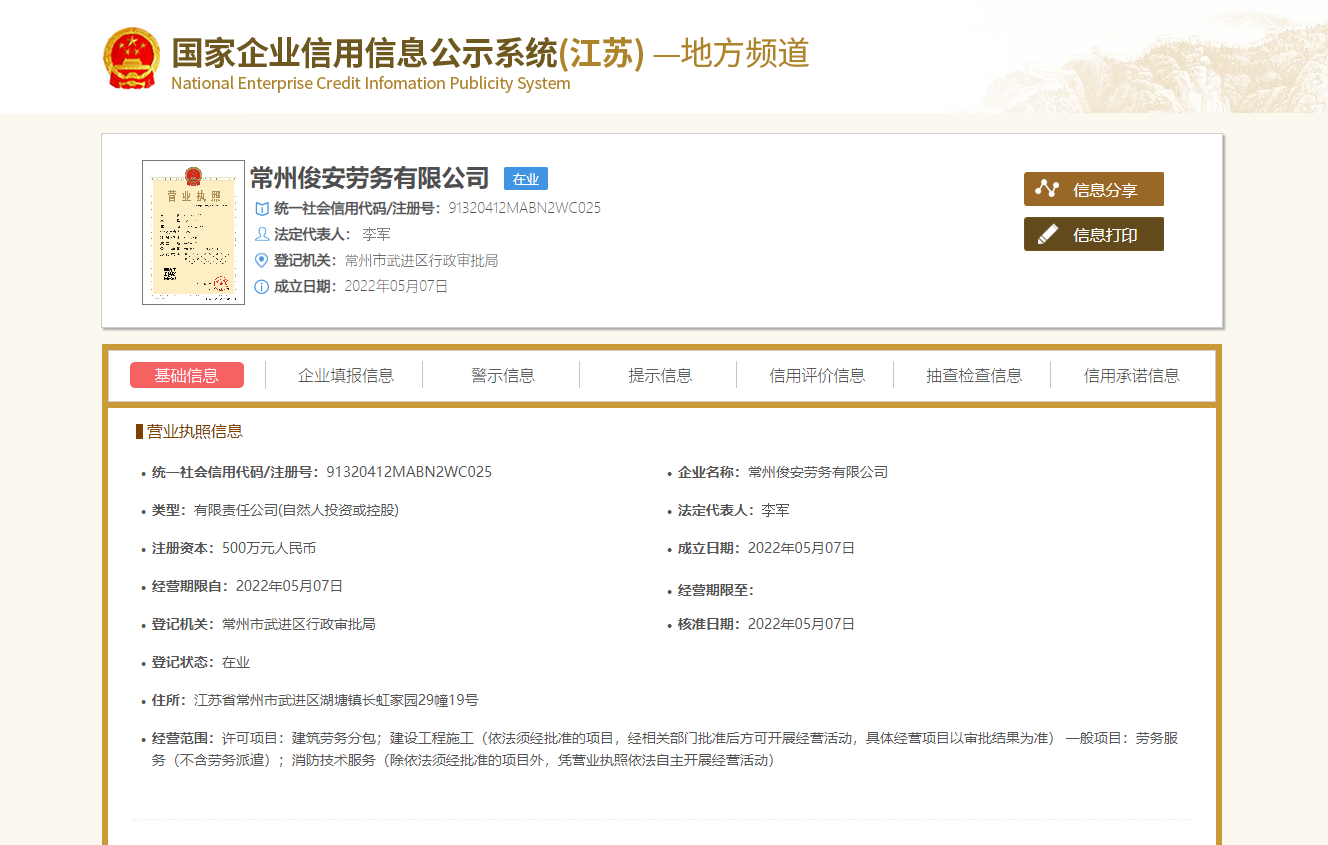Click the 在业 status badge
1328x845 pixels.
[526, 179]
